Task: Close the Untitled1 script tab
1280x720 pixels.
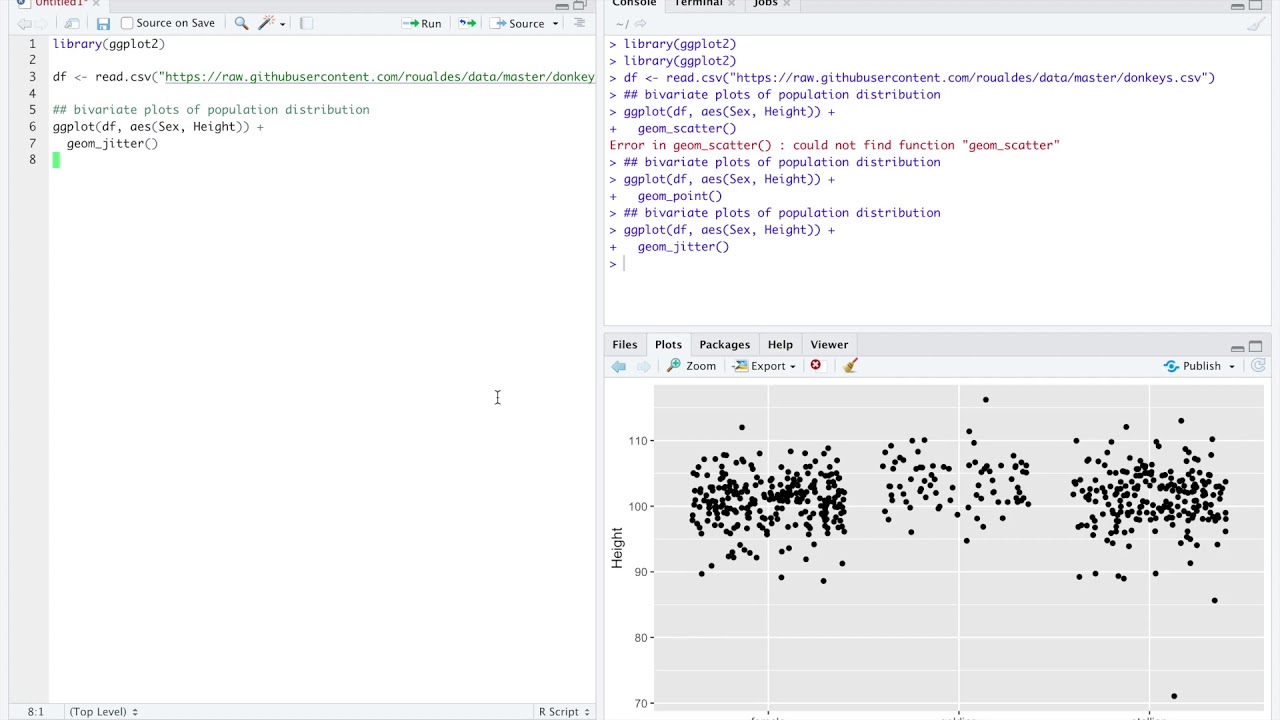Action: click(x=96, y=4)
